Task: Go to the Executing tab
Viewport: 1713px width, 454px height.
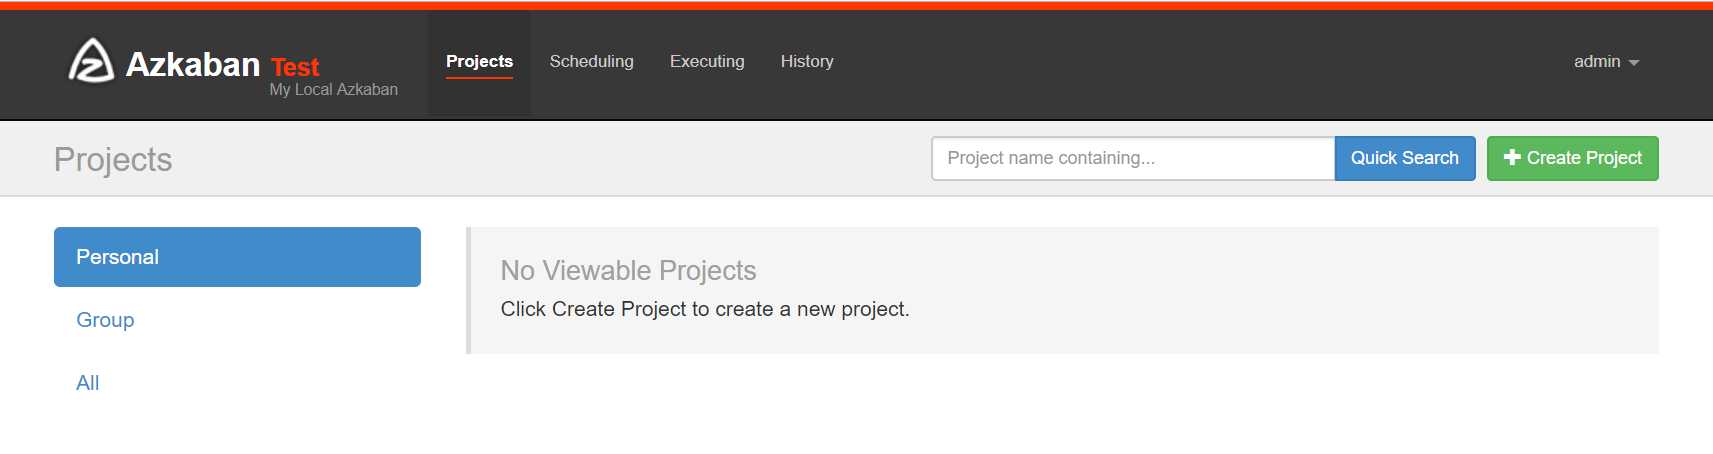Action: point(707,62)
